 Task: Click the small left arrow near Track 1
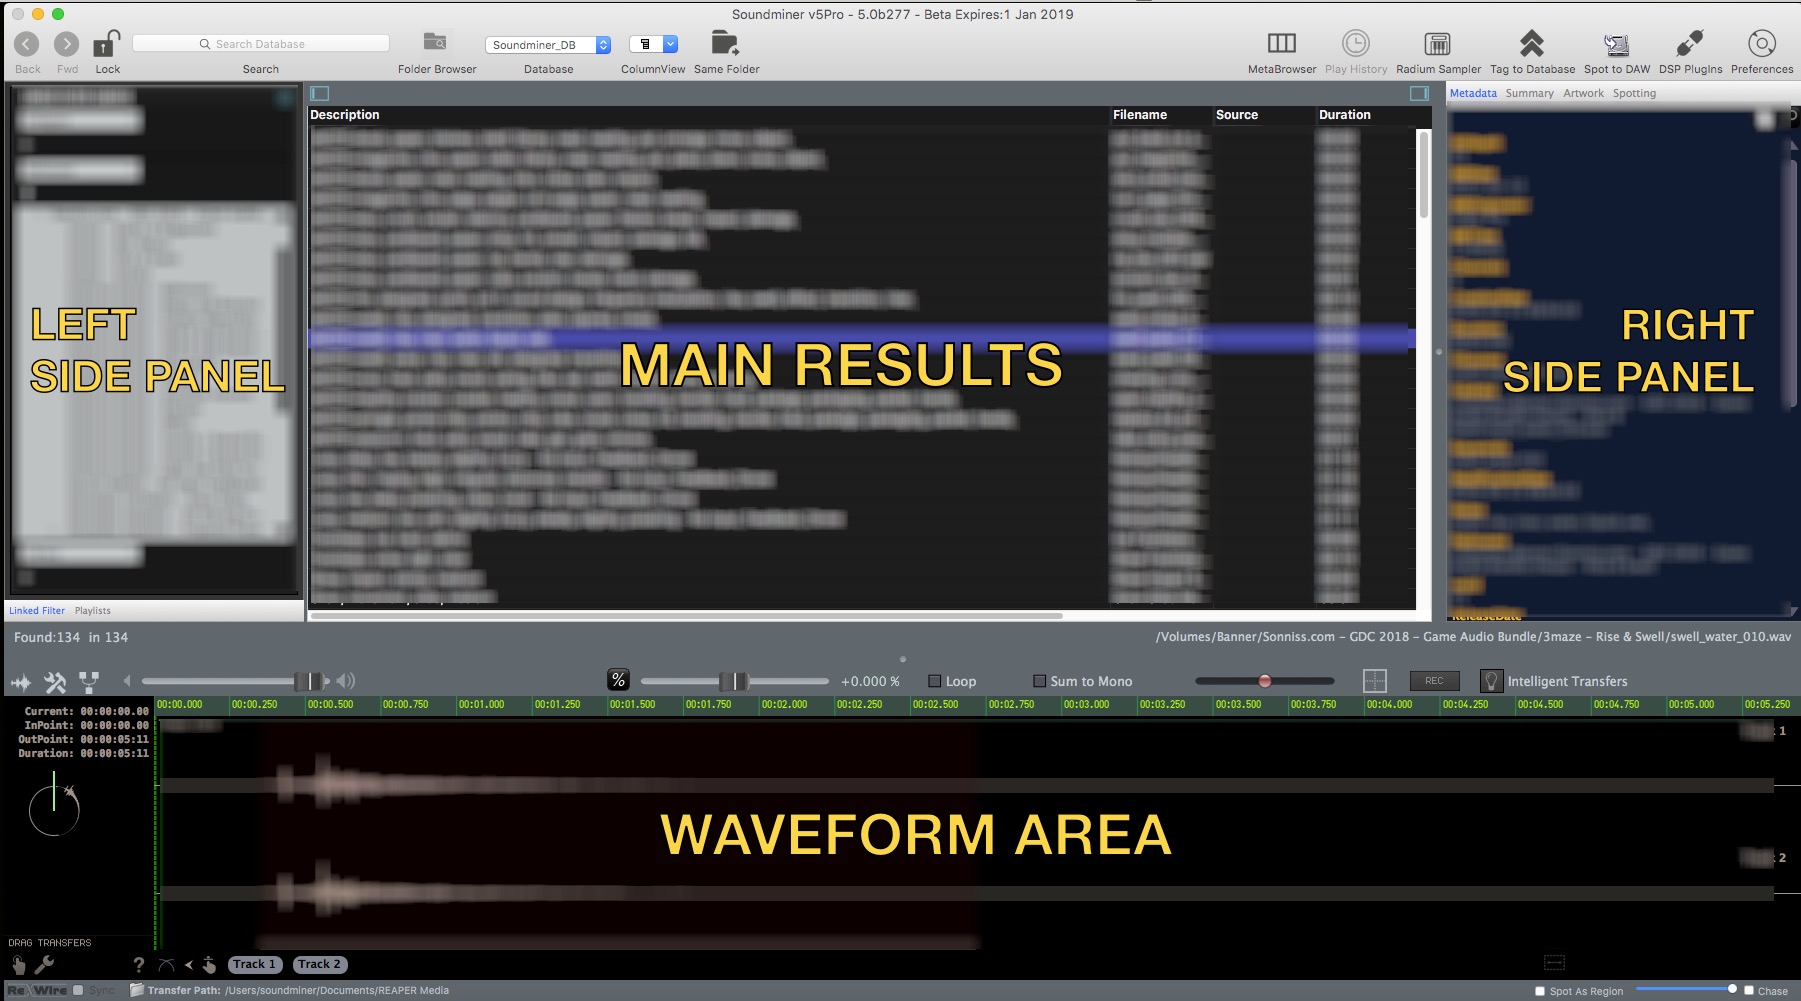point(189,965)
